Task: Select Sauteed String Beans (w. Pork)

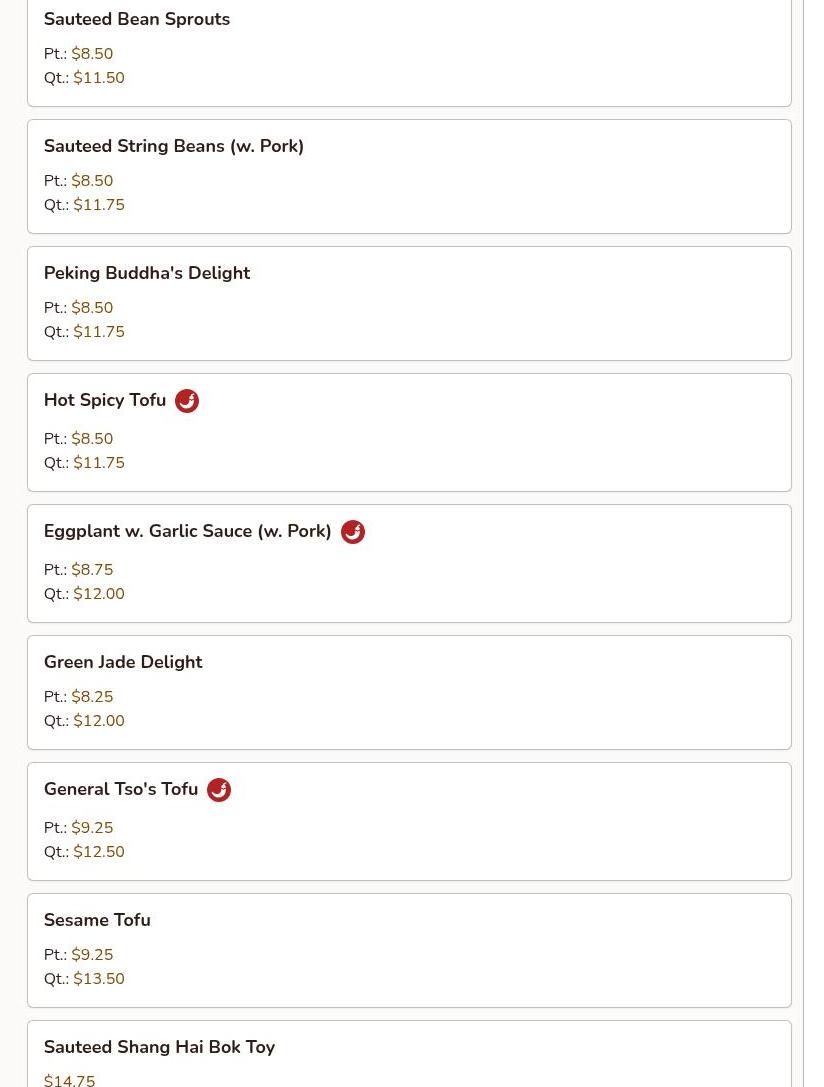Action: coord(173,146)
